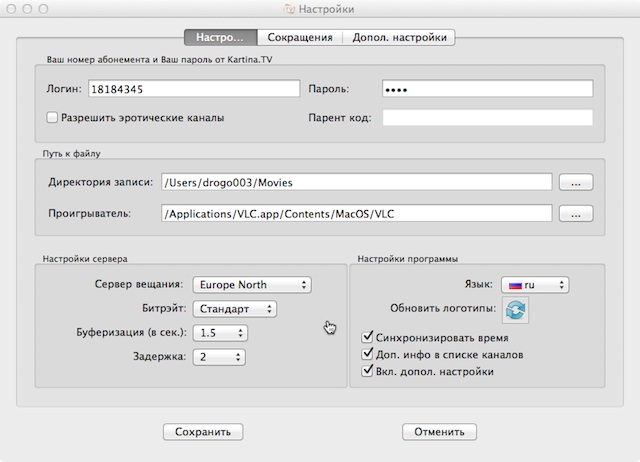Toggle Синхронизировать время checkbox

coord(368,337)
